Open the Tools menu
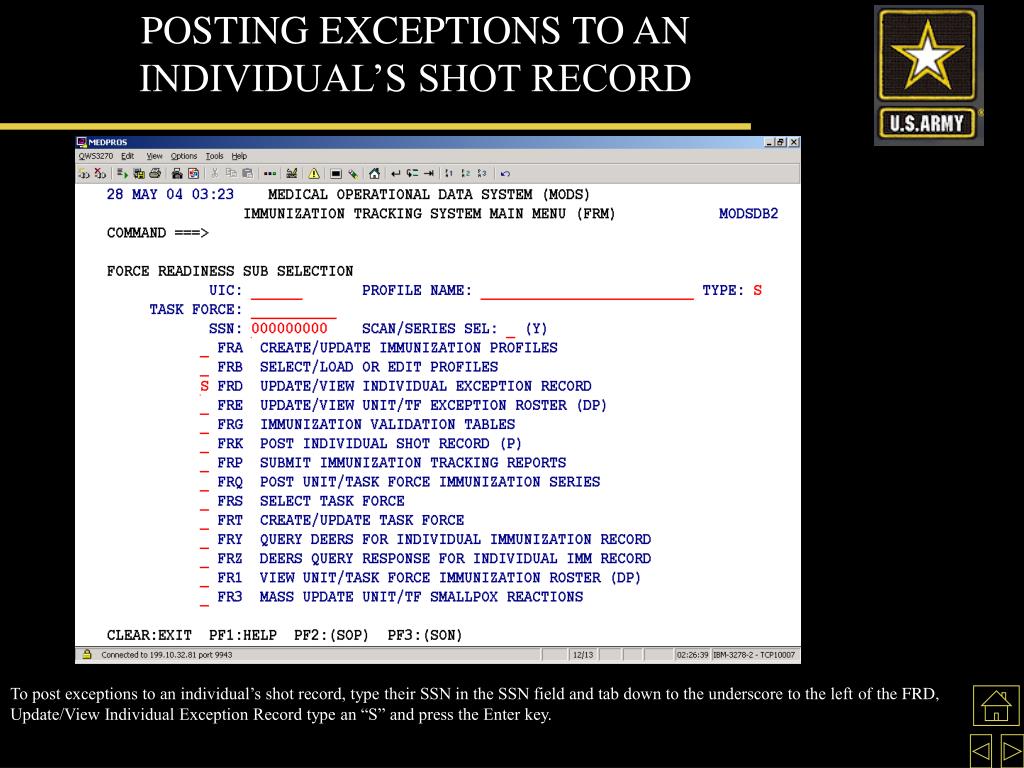 pos(214,156)
